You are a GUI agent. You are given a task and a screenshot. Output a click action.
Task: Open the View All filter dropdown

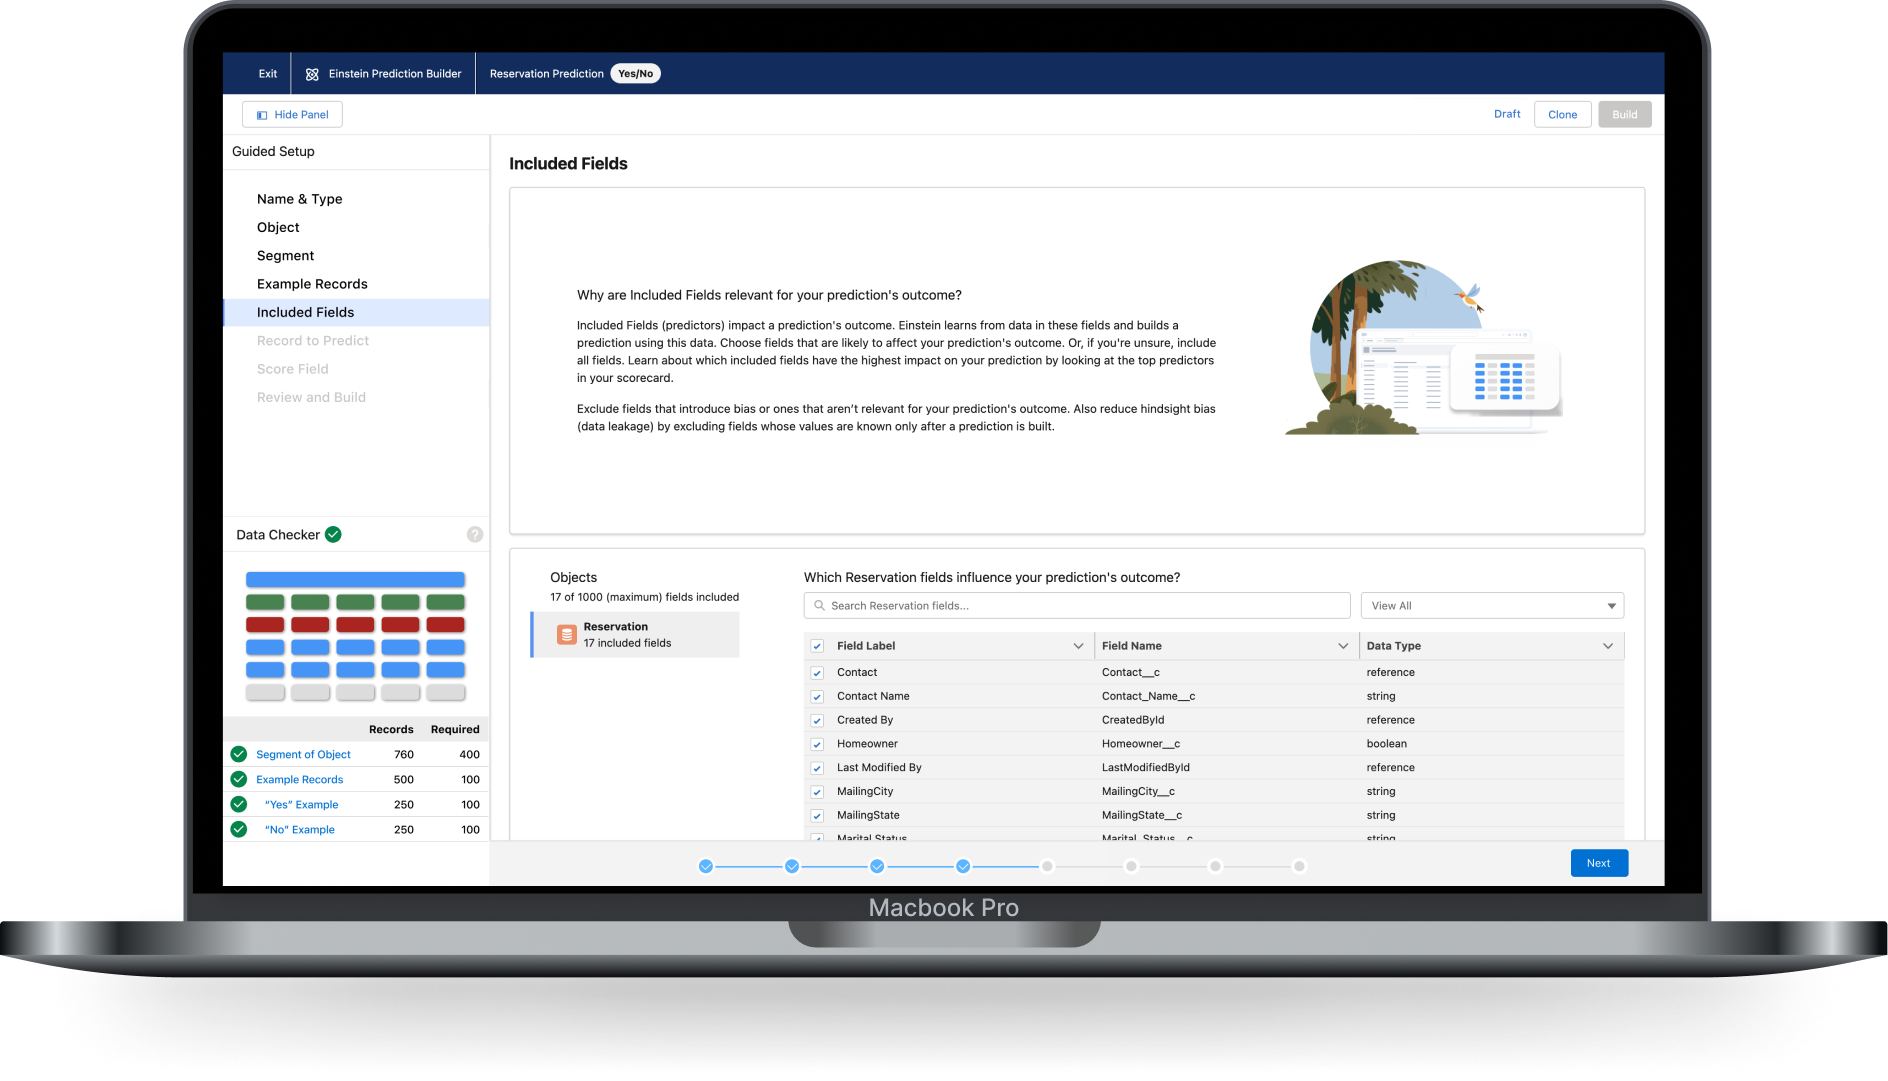pyautogui.click(x=1492, y=606)
